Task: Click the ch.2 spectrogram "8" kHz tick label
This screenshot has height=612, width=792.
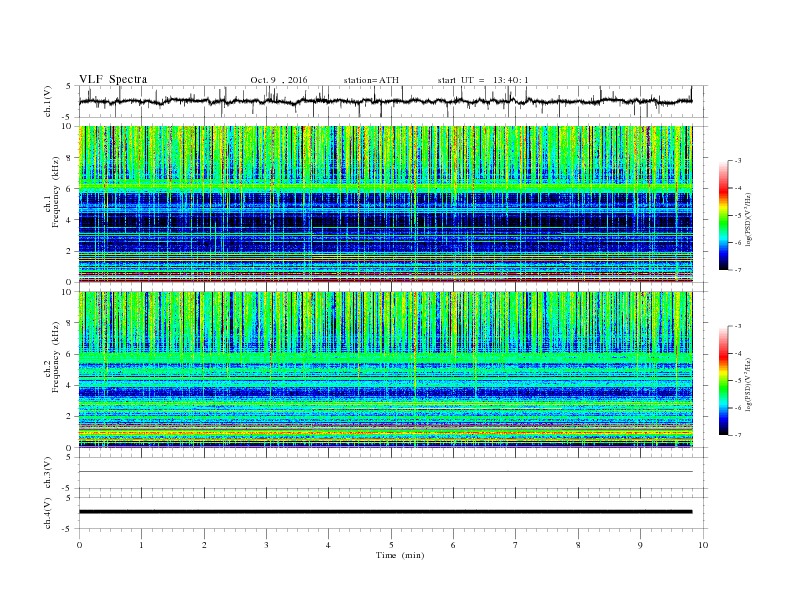Action: (69, 323)
